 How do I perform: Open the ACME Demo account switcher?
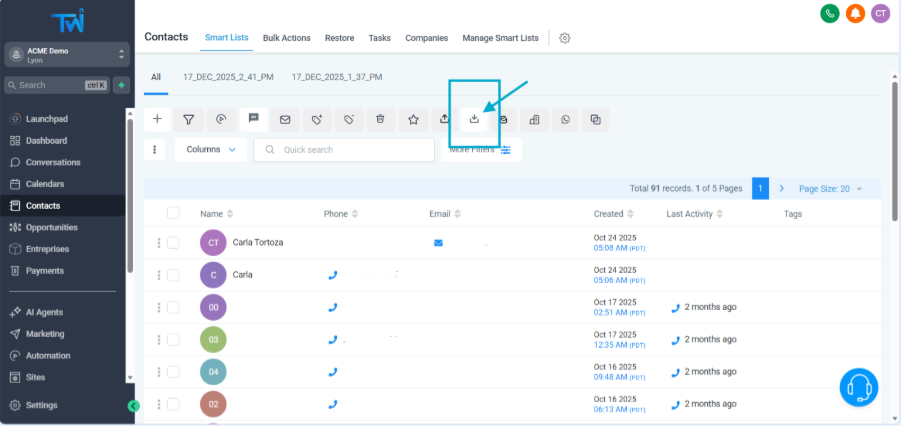click(x=66, y=54)
